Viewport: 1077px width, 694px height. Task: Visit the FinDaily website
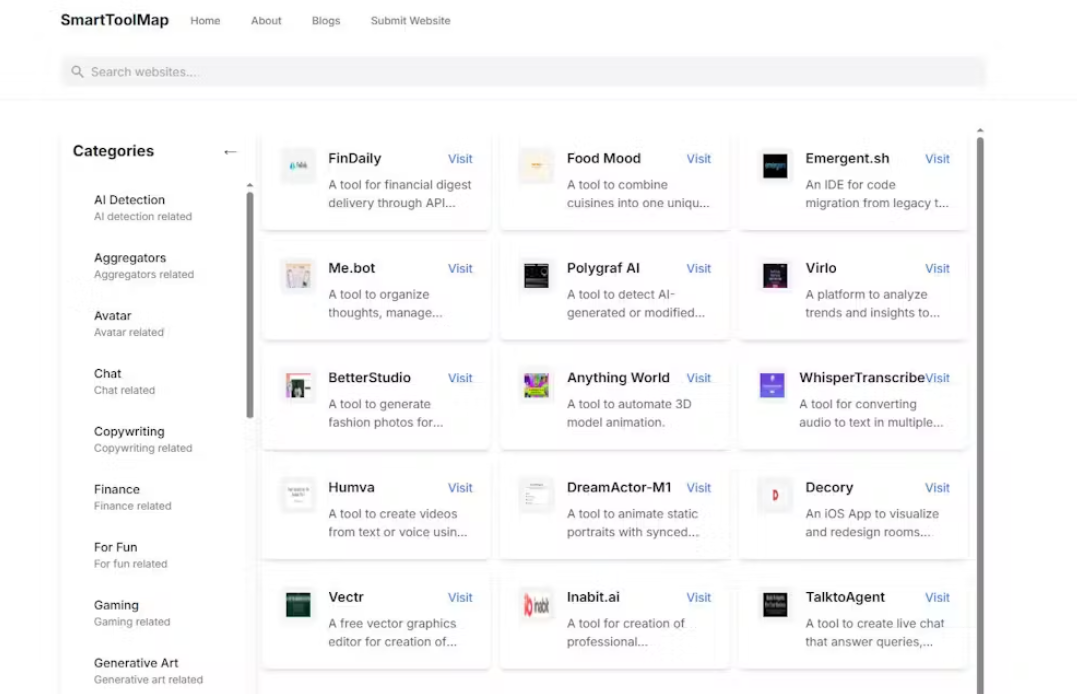[460, 159]
